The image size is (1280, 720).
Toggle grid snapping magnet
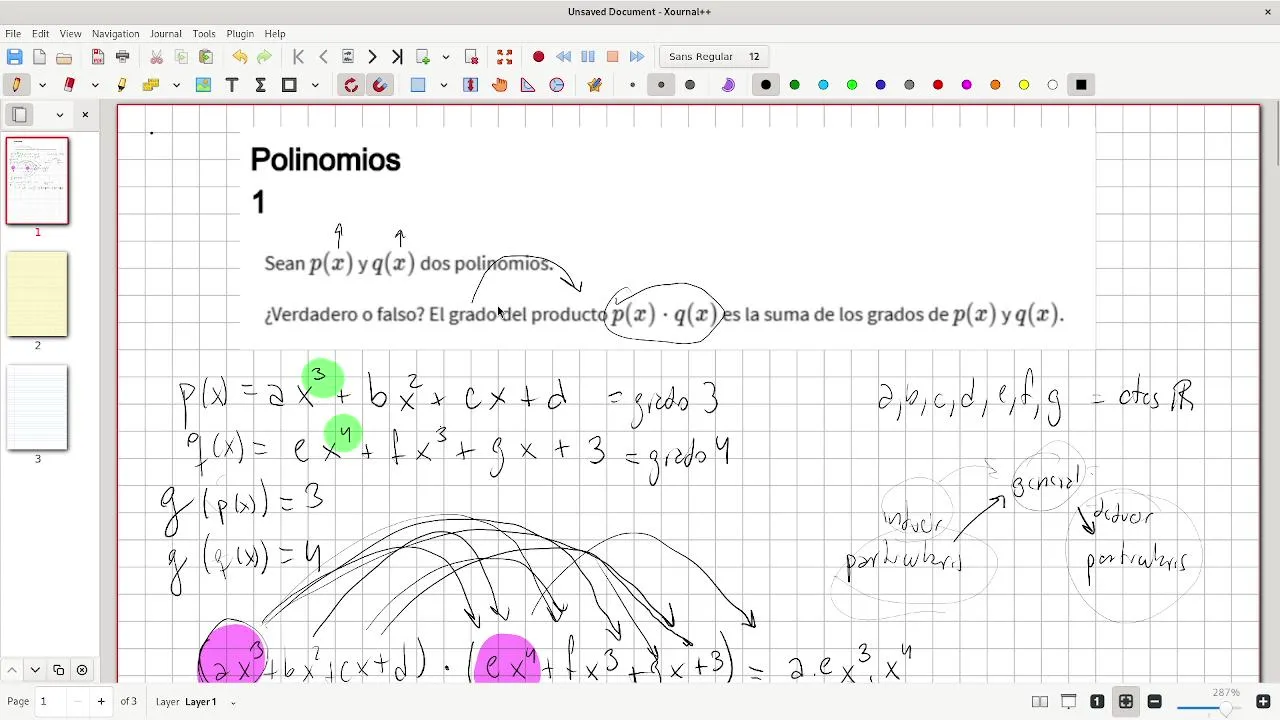[x=380, y=85]
